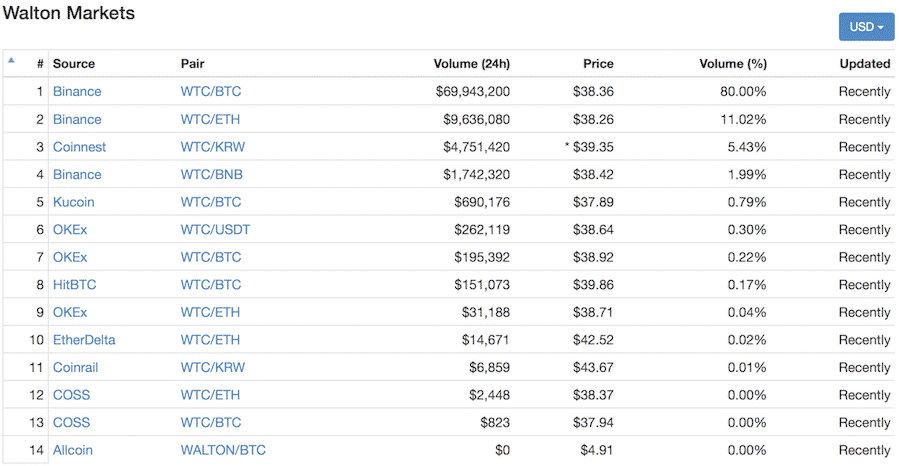The width and height of the screenshot is (899, 466).
Task: Select the Walton Markets heading
Action: pyautogui.click(x=69, y=13)
